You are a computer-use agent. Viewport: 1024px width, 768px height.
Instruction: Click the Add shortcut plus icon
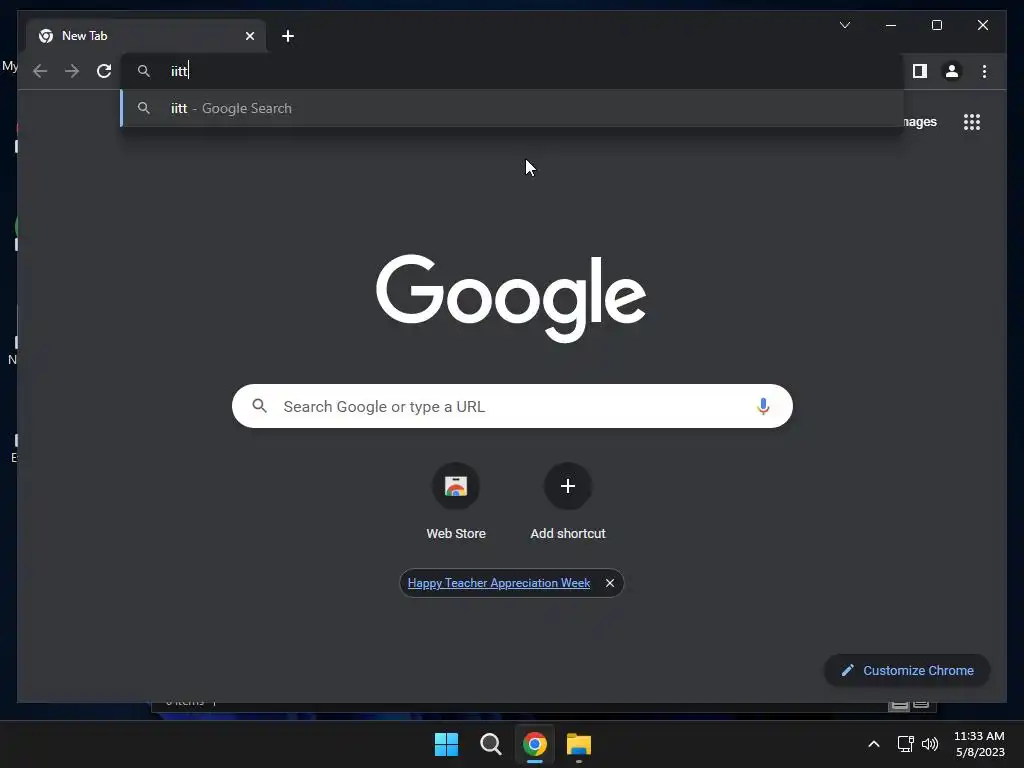click(x=568, y=486)
